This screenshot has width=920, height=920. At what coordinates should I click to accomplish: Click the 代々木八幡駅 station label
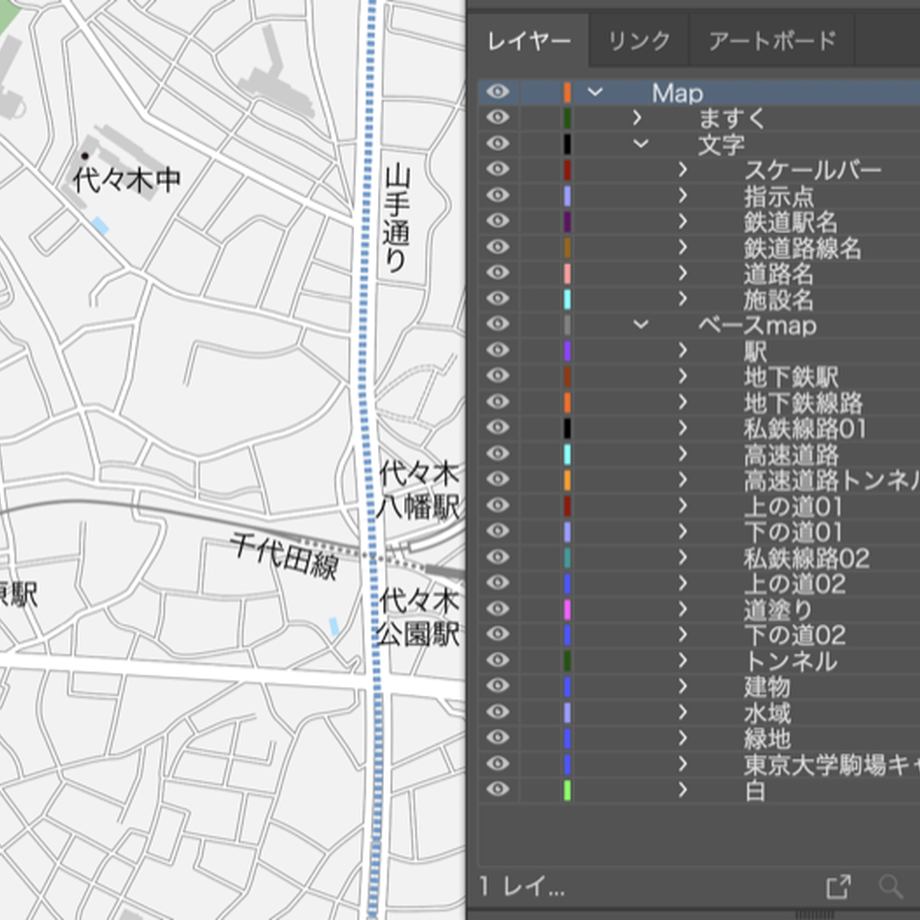coord(418,491)
